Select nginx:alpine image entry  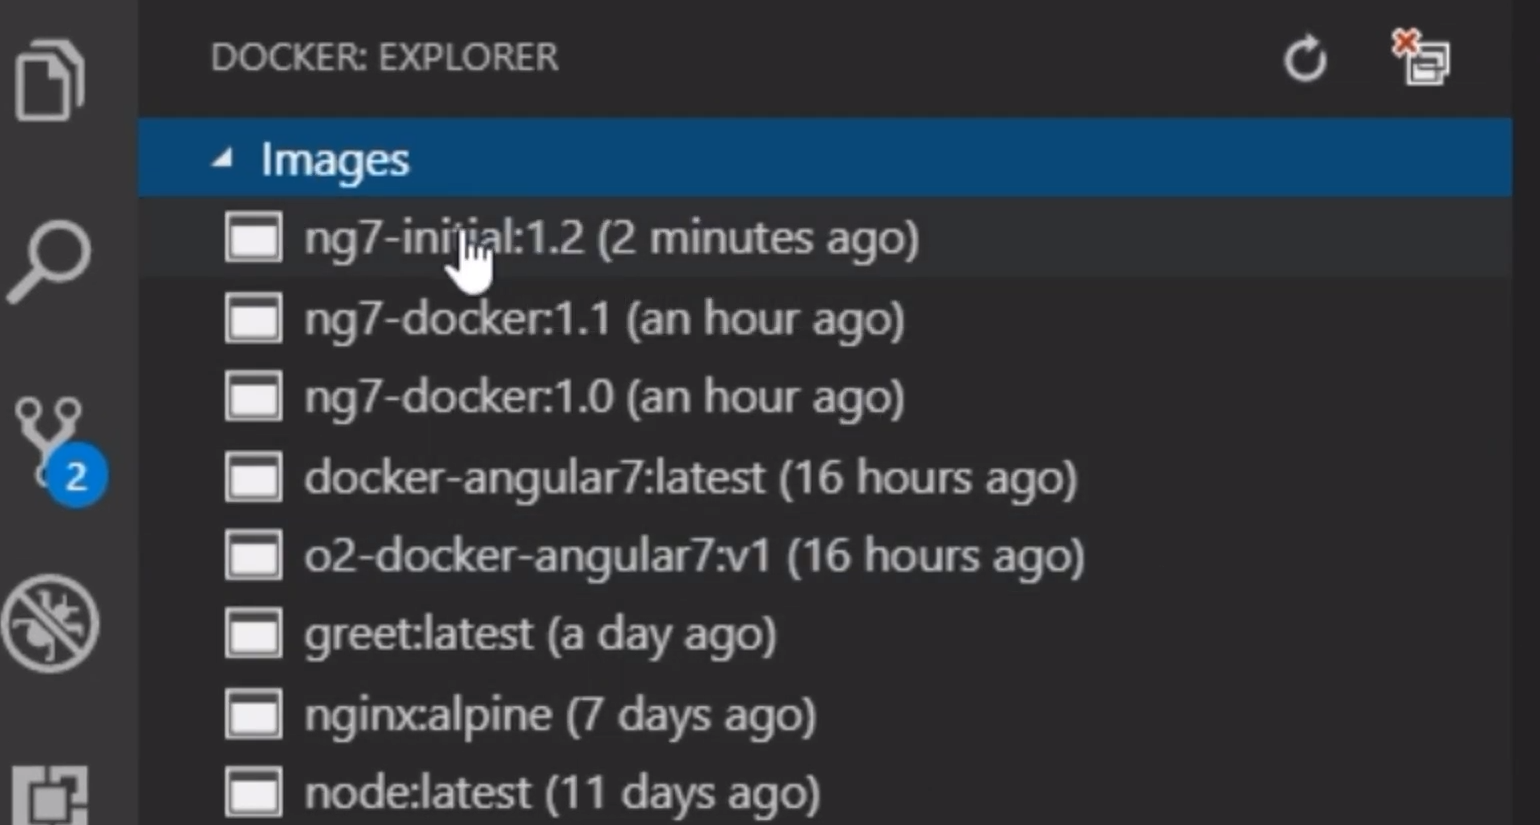pos(825,714)
